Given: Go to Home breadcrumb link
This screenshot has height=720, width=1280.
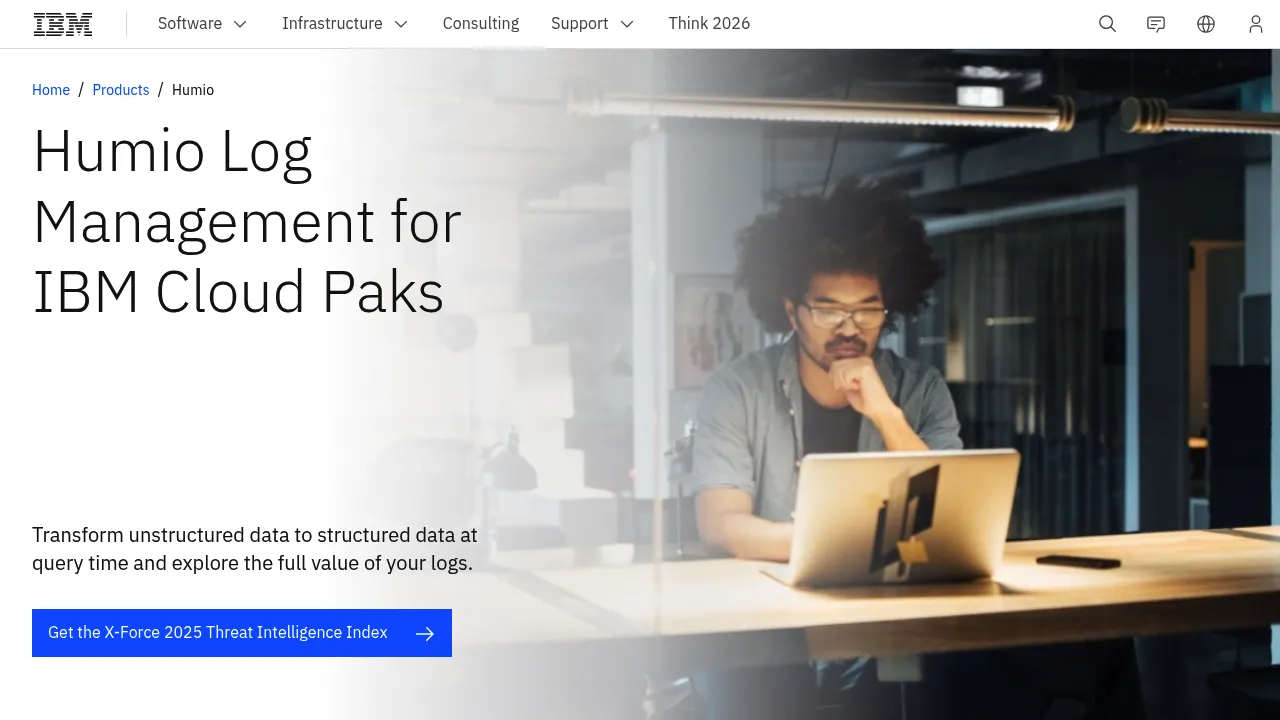Looking at the screenshot, I should pos(51,90).
